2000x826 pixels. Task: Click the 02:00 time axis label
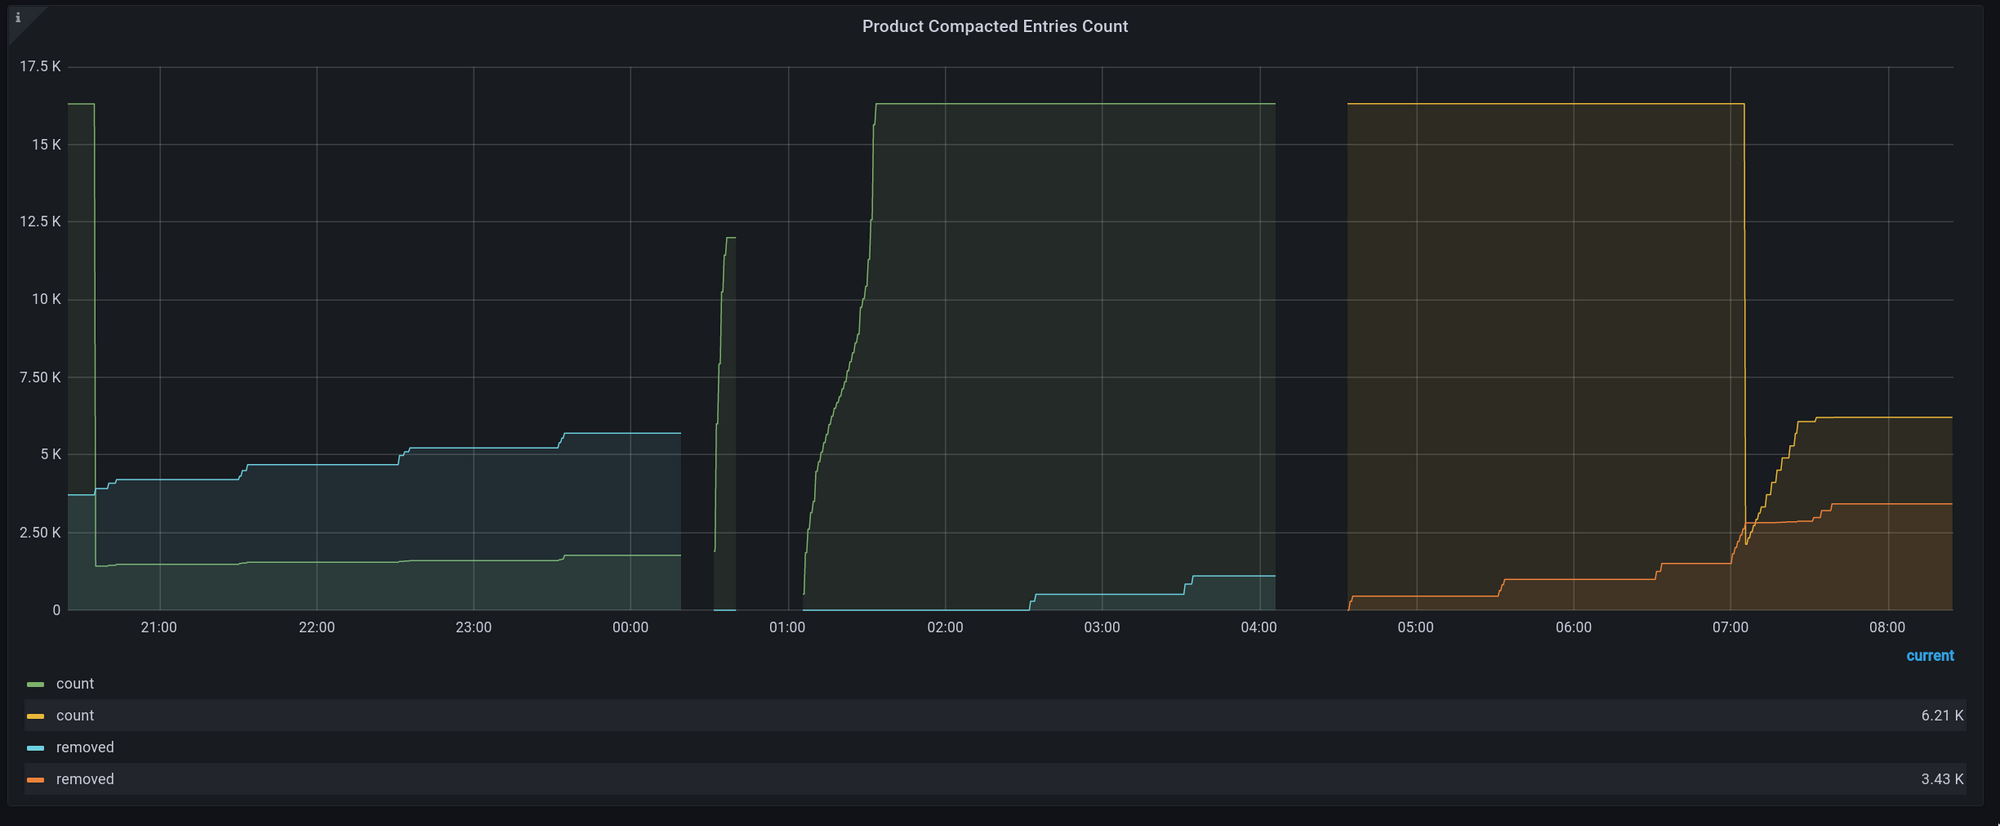point(945,628)
